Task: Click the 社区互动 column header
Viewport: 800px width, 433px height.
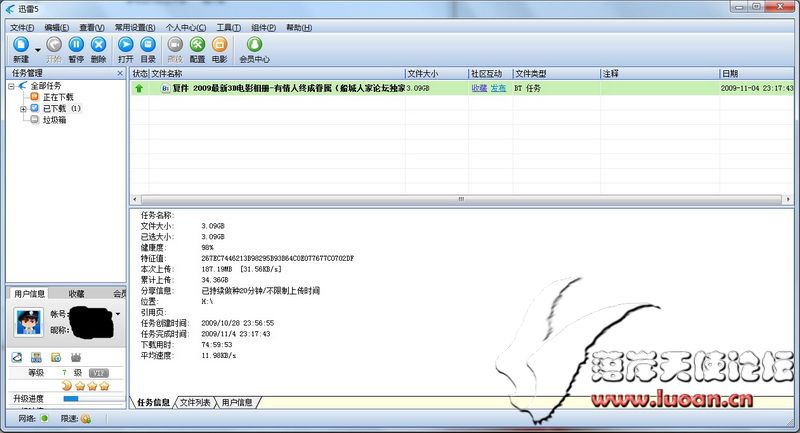Action: (x=490, y=74)
